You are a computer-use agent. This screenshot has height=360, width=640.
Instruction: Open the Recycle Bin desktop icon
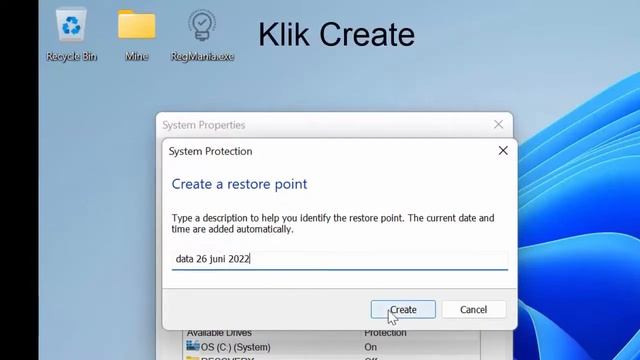pyautogui.click(x=71, y=35)
